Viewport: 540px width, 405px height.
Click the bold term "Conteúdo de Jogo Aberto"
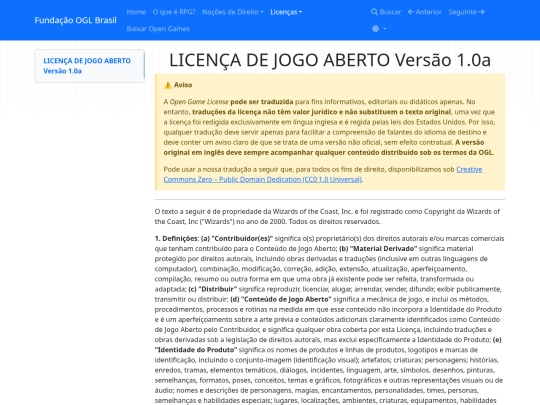[x=286, y=299]
